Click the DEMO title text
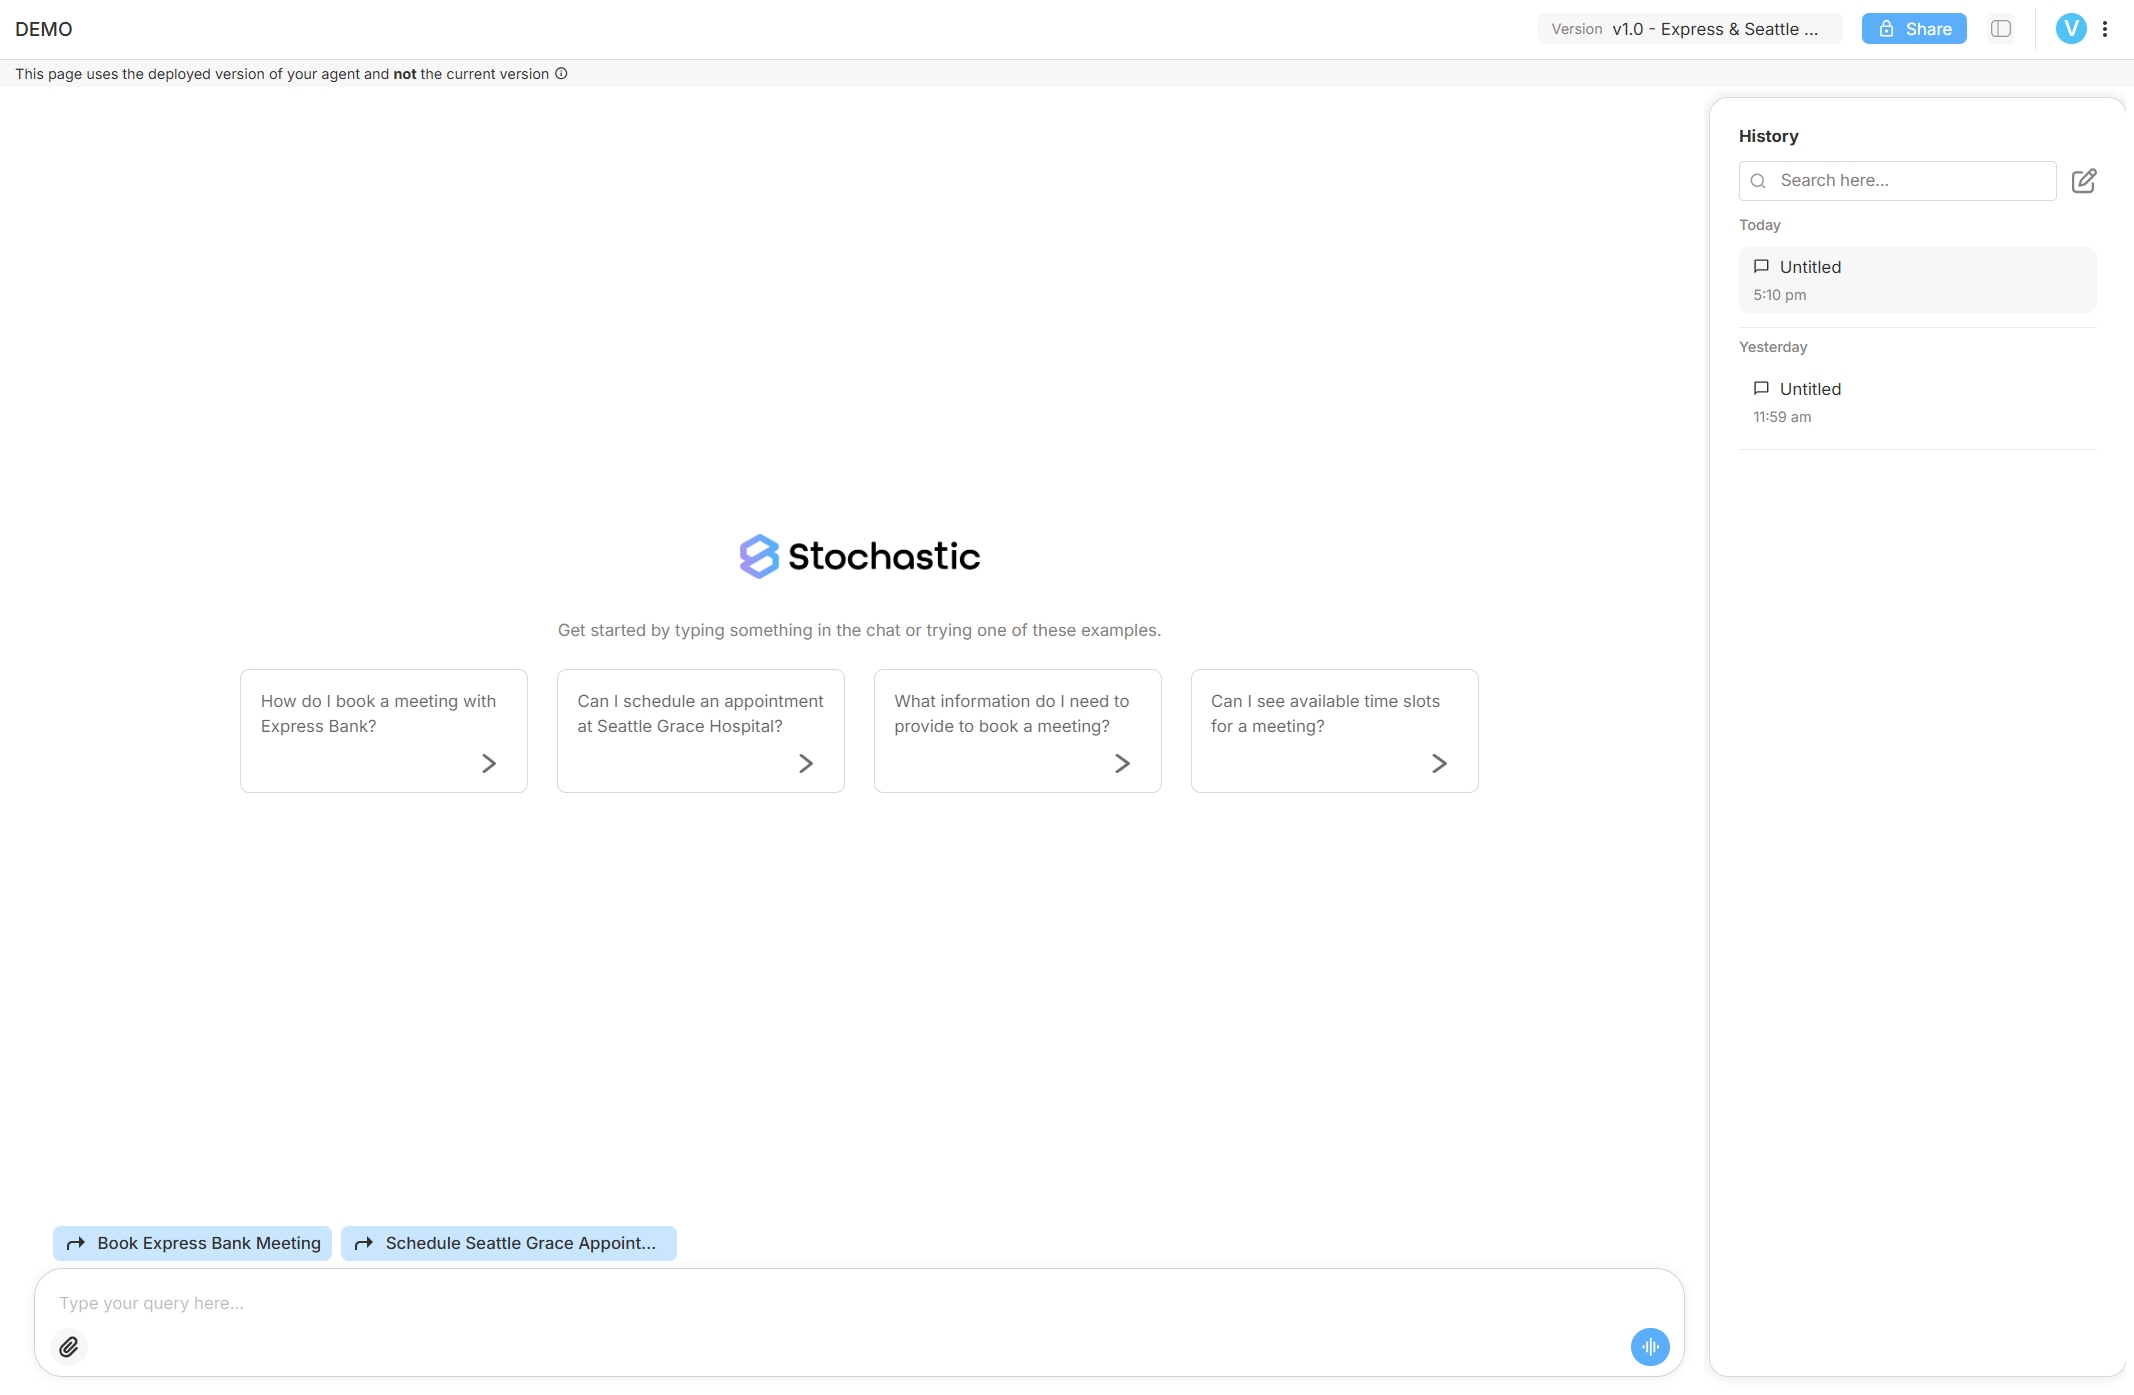 click(x=44, y=29)
